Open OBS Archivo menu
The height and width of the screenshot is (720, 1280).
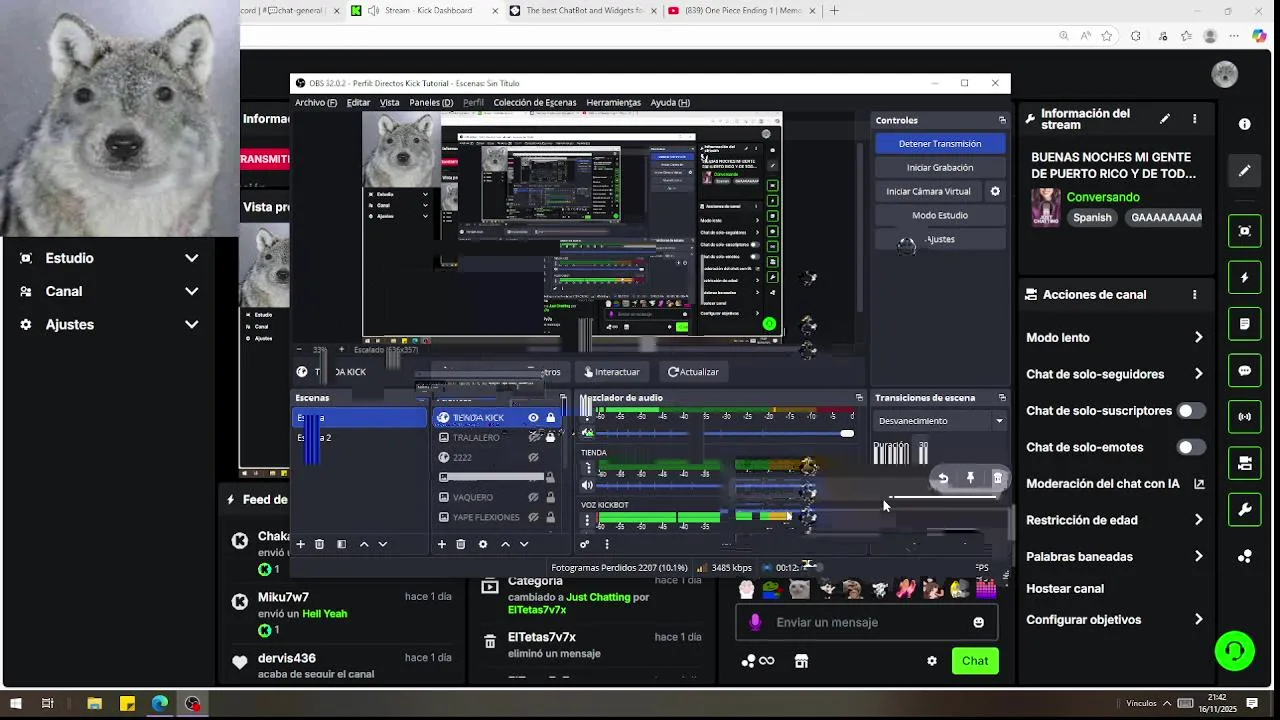tap(315, 102)
